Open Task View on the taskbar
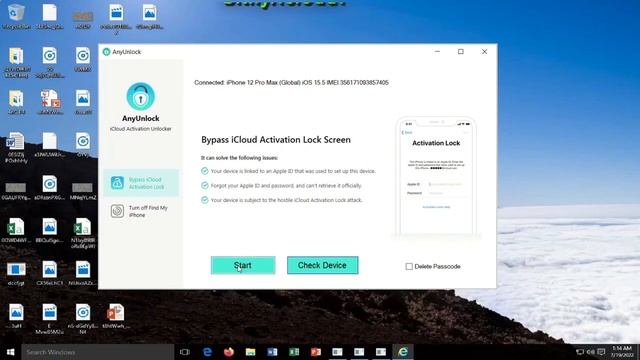The width and height of the screenshot is (640, 360). point(185,352)
